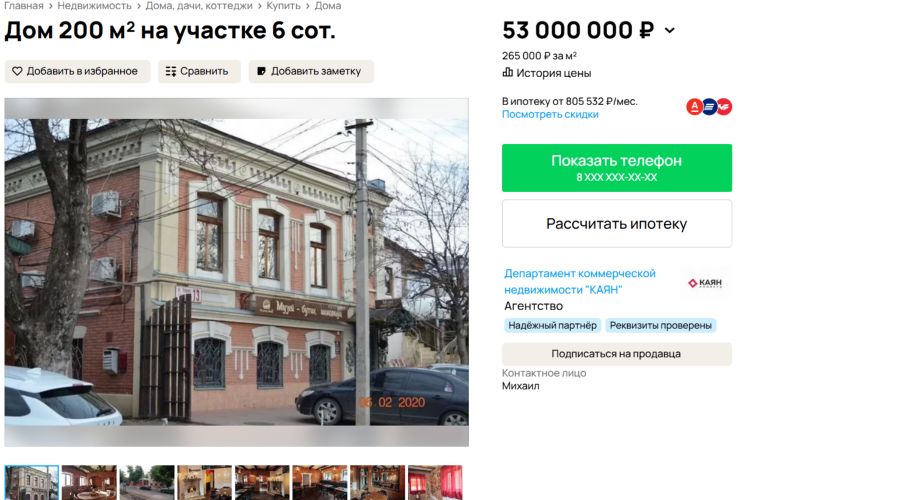The image size is (900, 500).
Task: Select the last thumbnail with red curtains
Action: [435, 482]
